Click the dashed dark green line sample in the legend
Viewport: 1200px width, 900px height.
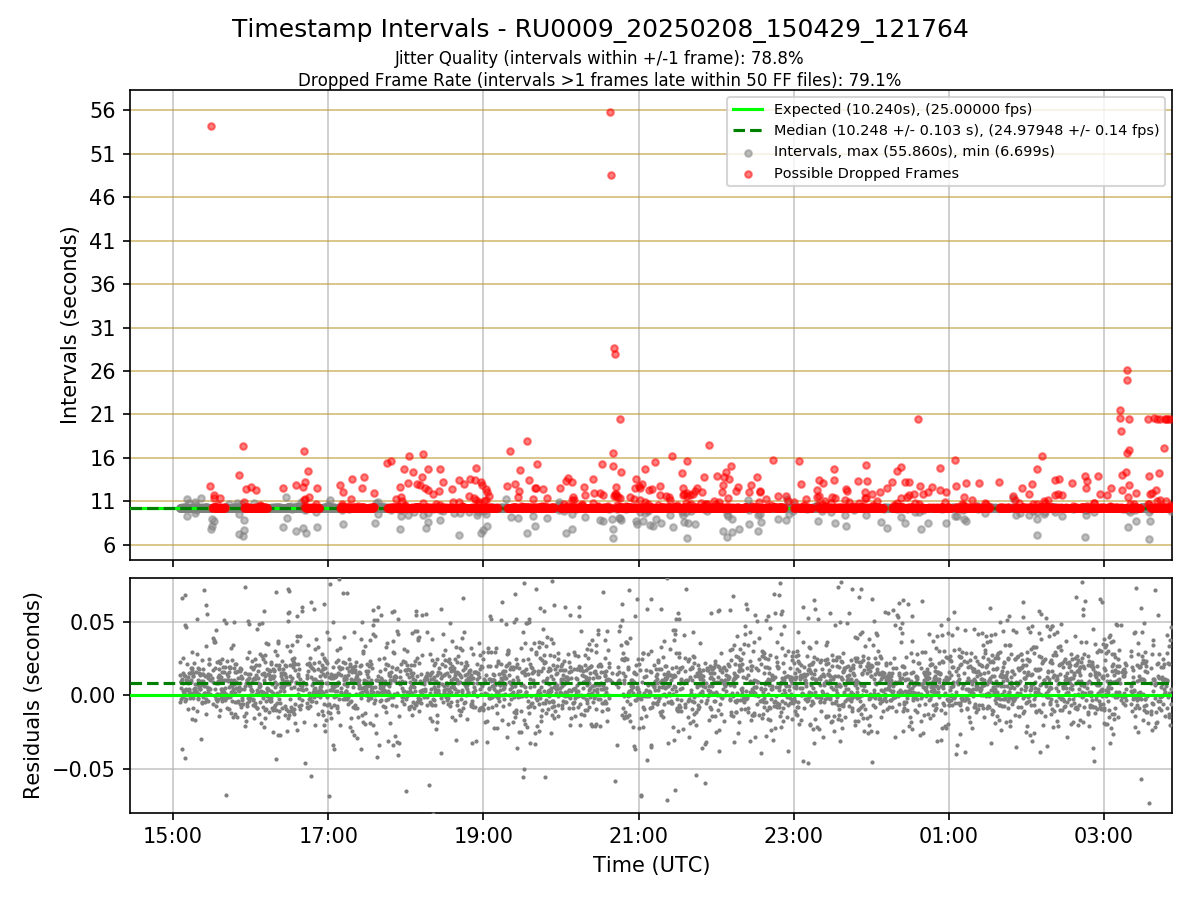[x=749, y=131]
